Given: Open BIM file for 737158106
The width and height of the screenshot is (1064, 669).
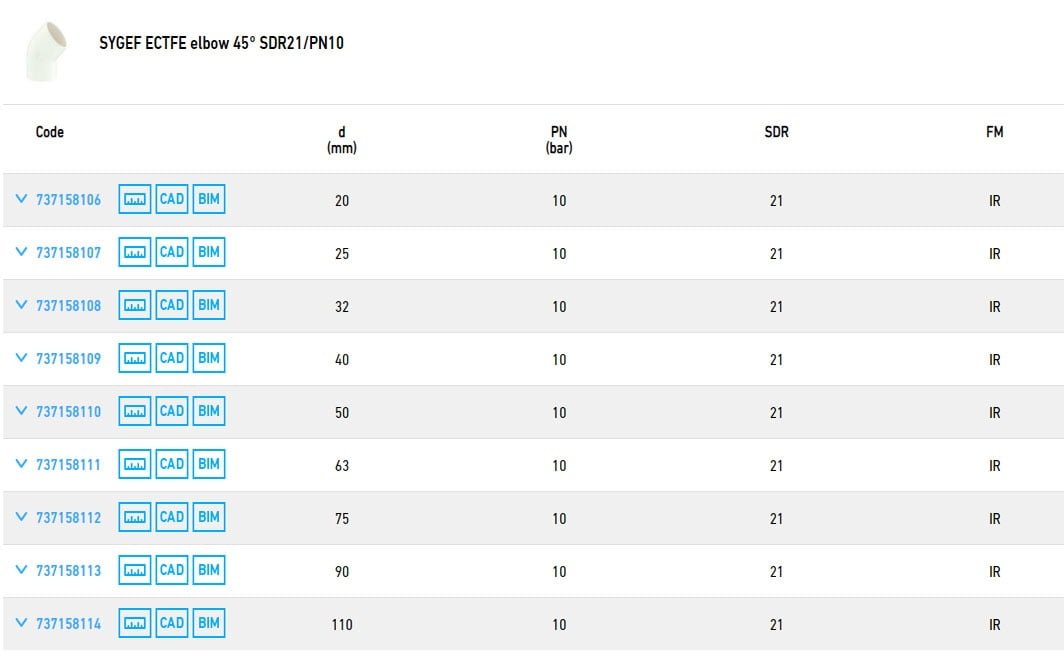Looking at the screenshot, I should tap(208, 200).
